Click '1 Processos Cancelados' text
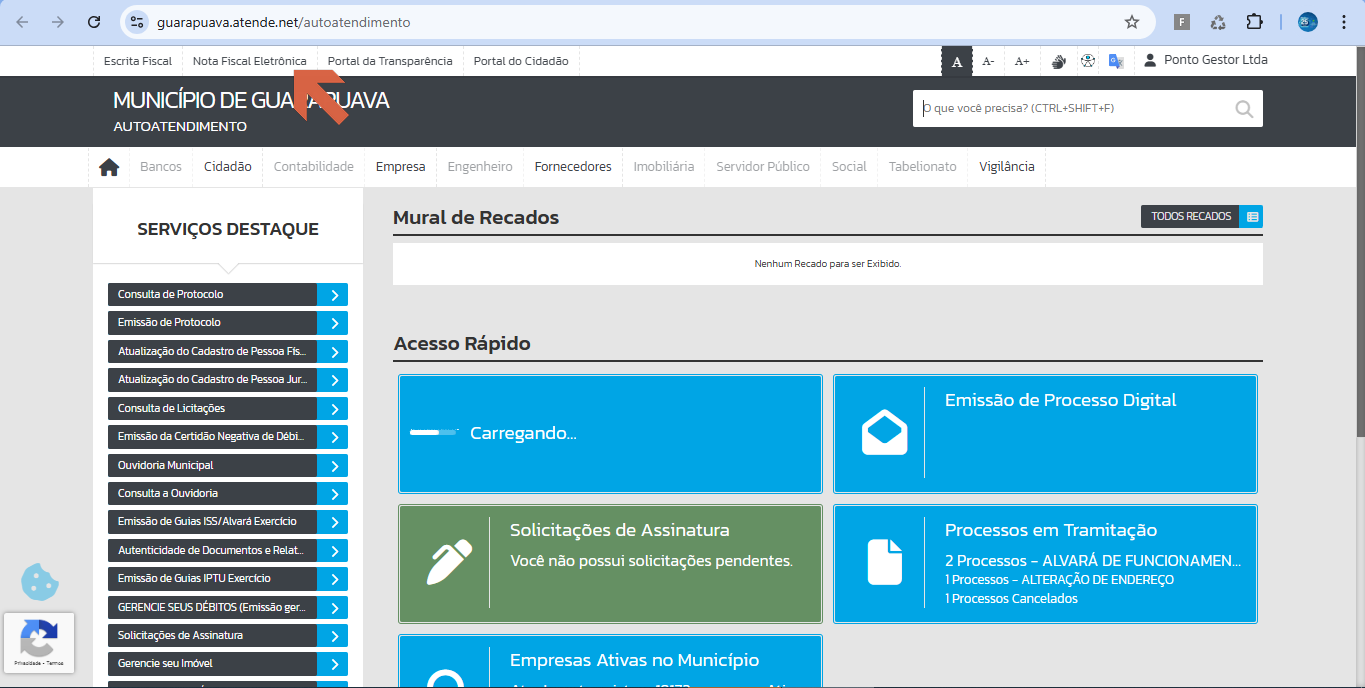The width and height of the screenshot is (1365, 688). (1011, 599)
